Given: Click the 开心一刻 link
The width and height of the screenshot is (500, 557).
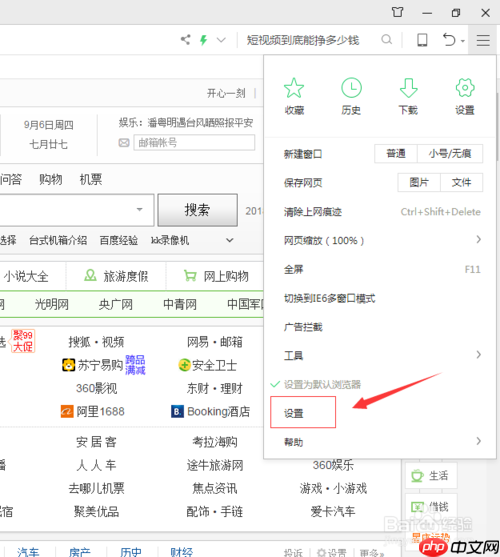Looking at the screenshot, I should [x=226, y=93].
